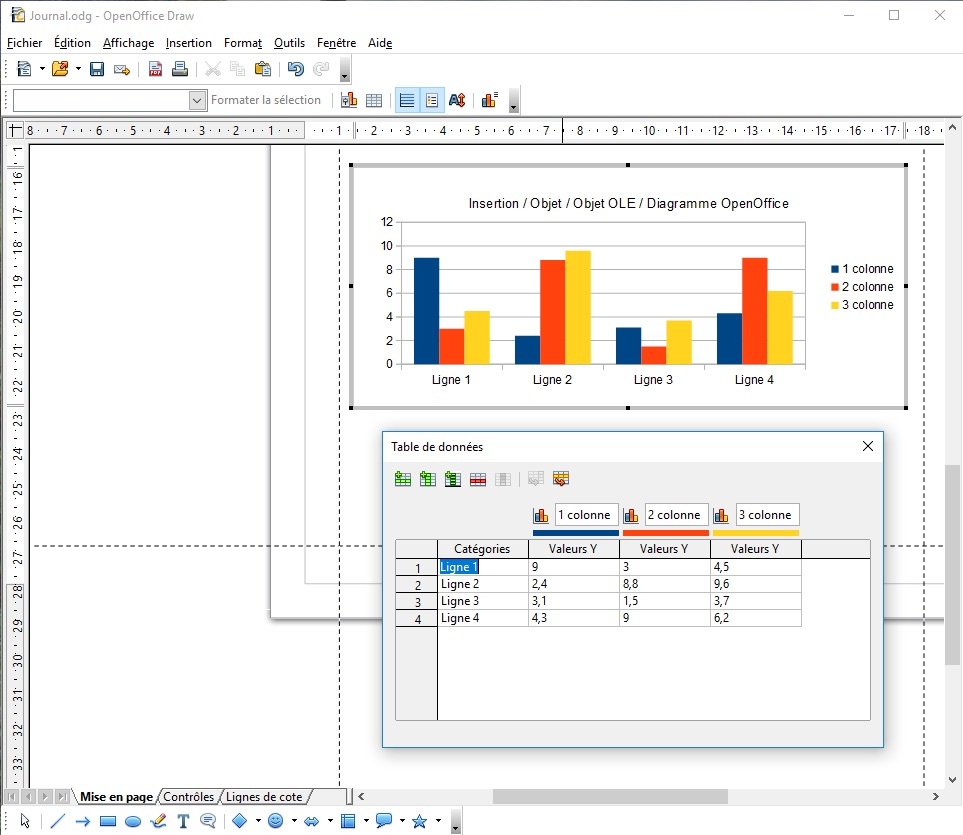The width and height of the screenshot is (963, 835).
Task: Click the orange color bar under 2 colonne
Action: (666, 533)
